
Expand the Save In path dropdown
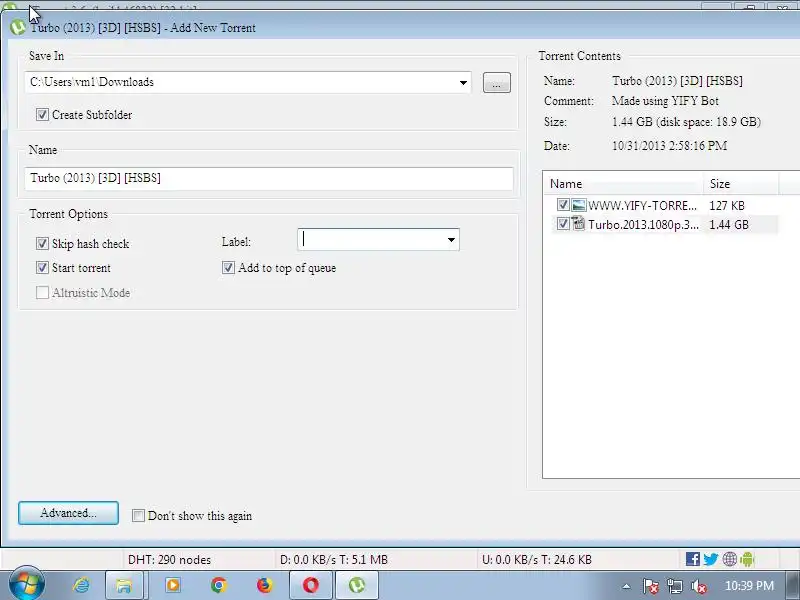463,82
